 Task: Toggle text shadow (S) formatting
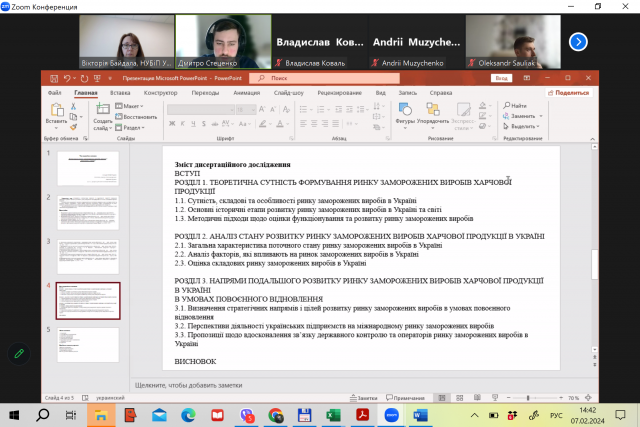[203, 124]
